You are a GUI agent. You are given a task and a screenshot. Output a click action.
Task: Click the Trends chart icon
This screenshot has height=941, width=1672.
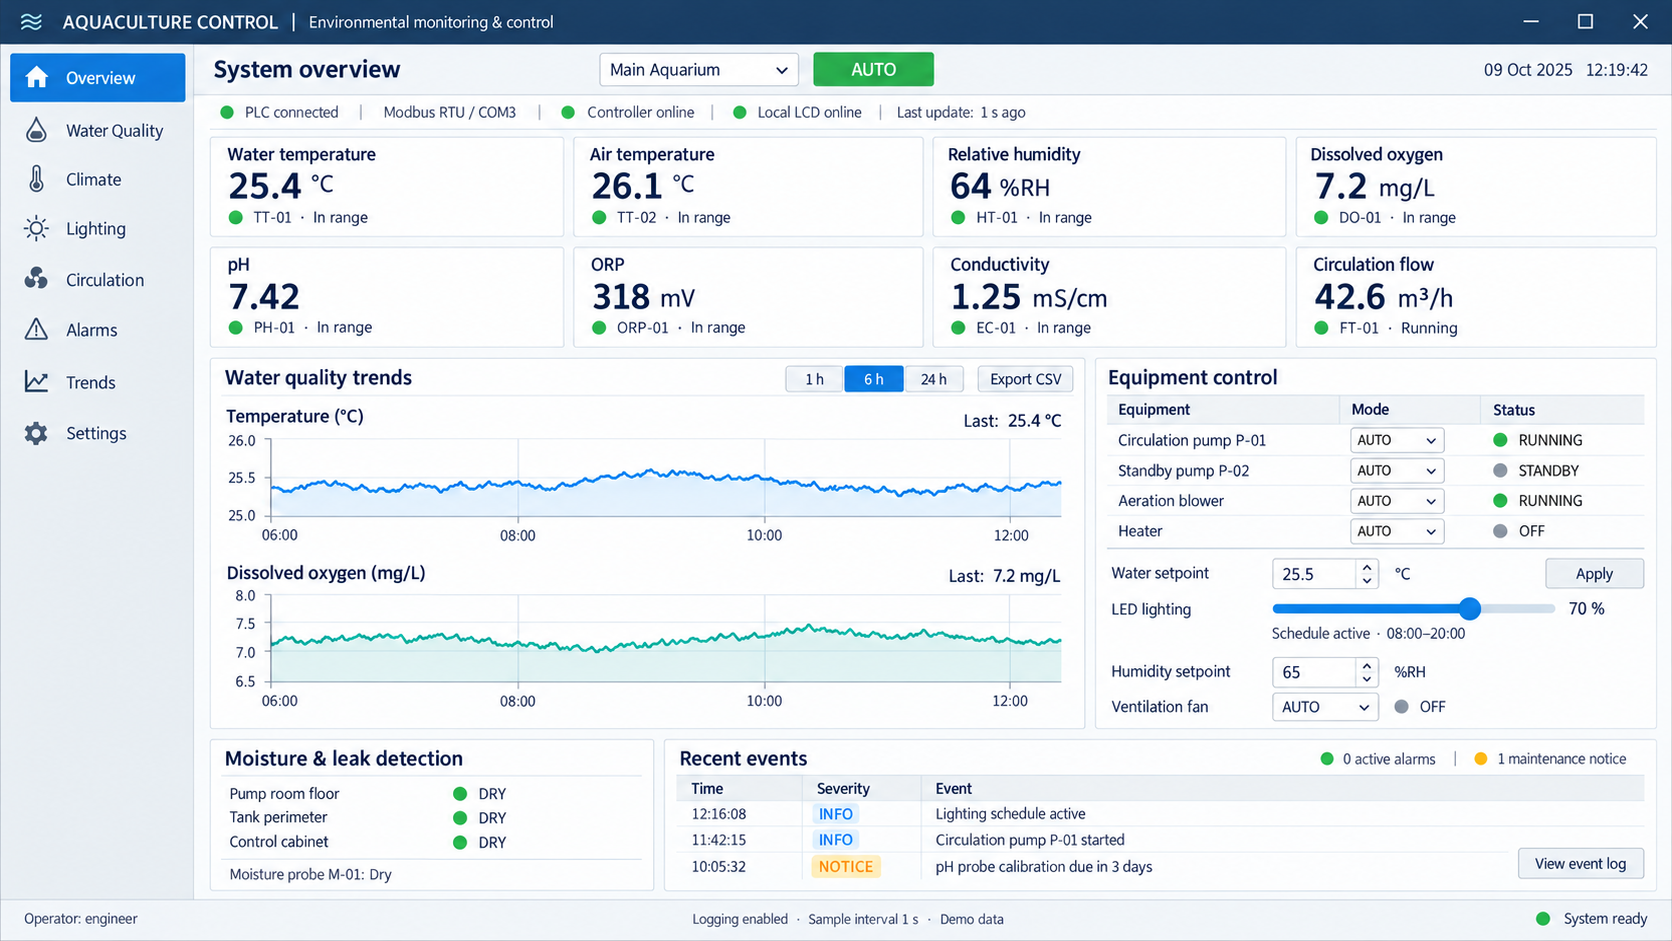coord(36,382)
